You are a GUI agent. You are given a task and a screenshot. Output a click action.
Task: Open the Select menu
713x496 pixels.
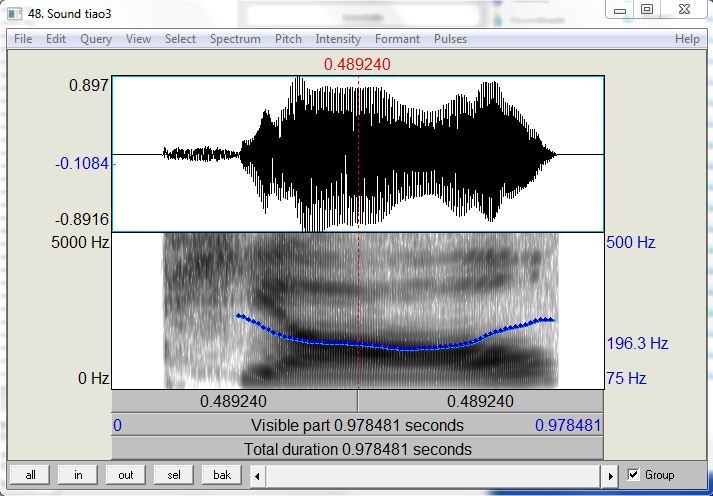click(180, 39)
